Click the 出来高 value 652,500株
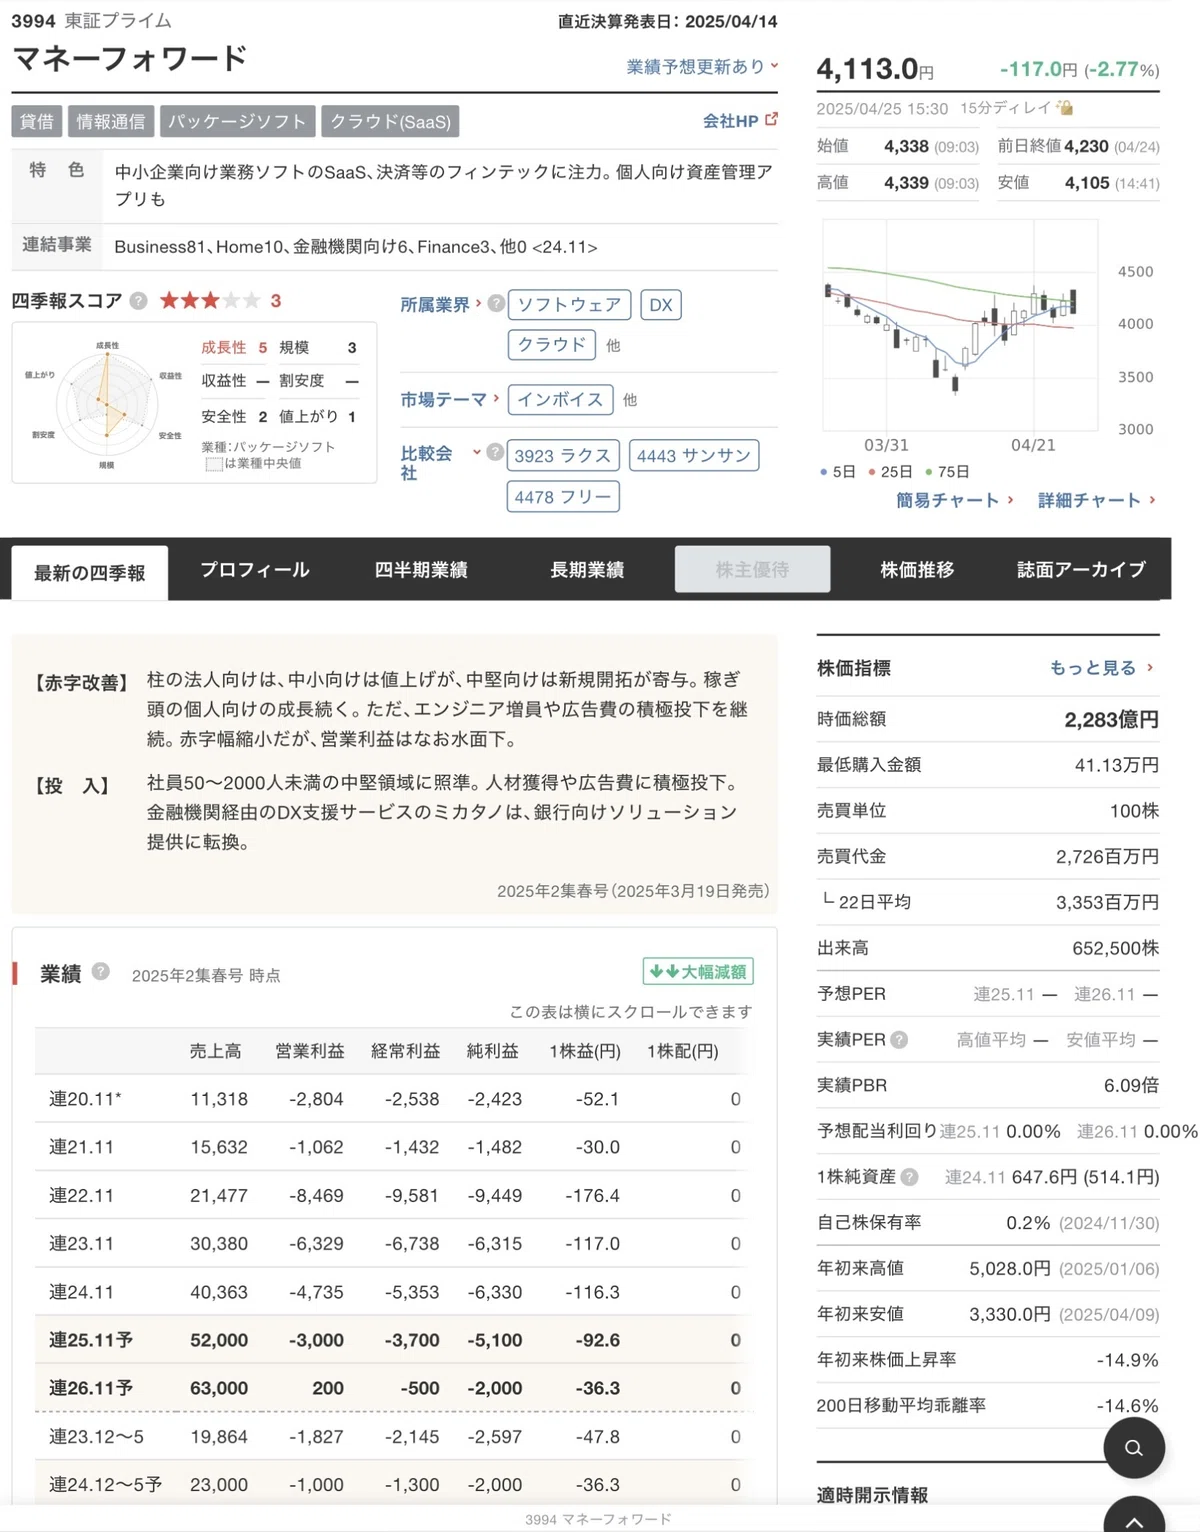 [1115, 948]
